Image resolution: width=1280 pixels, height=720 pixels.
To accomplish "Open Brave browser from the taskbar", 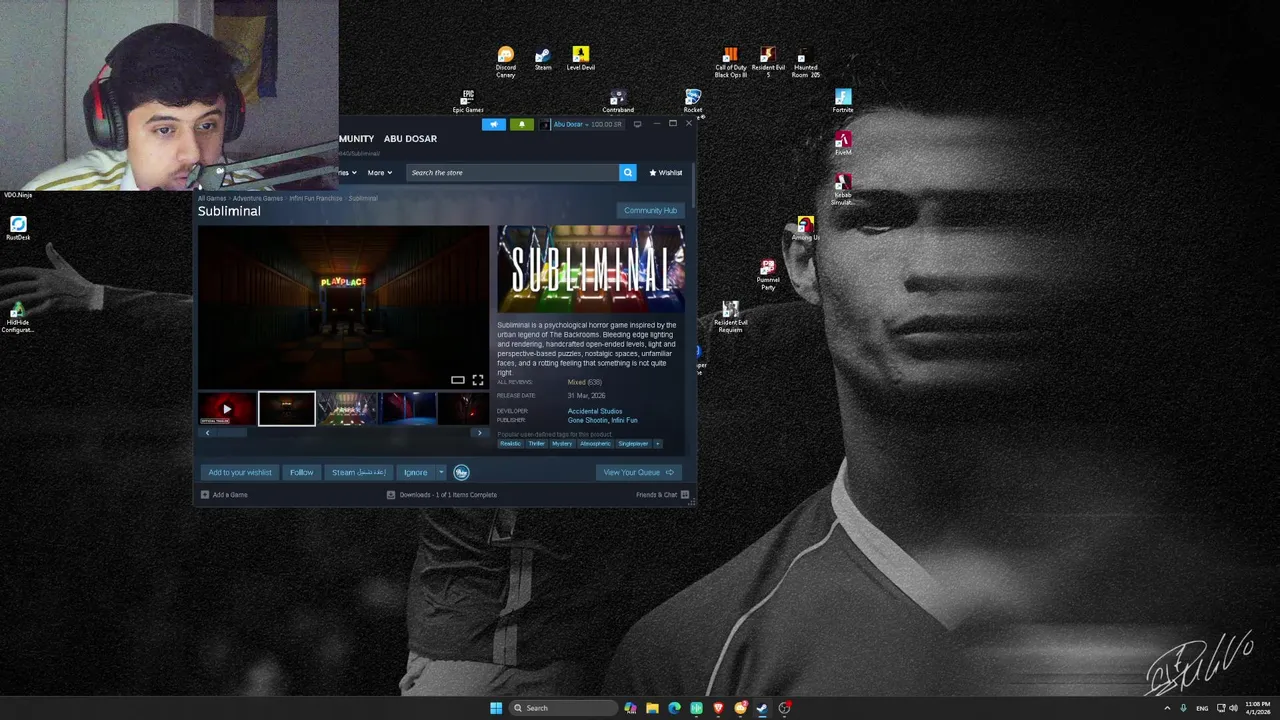I will point(718,708).
